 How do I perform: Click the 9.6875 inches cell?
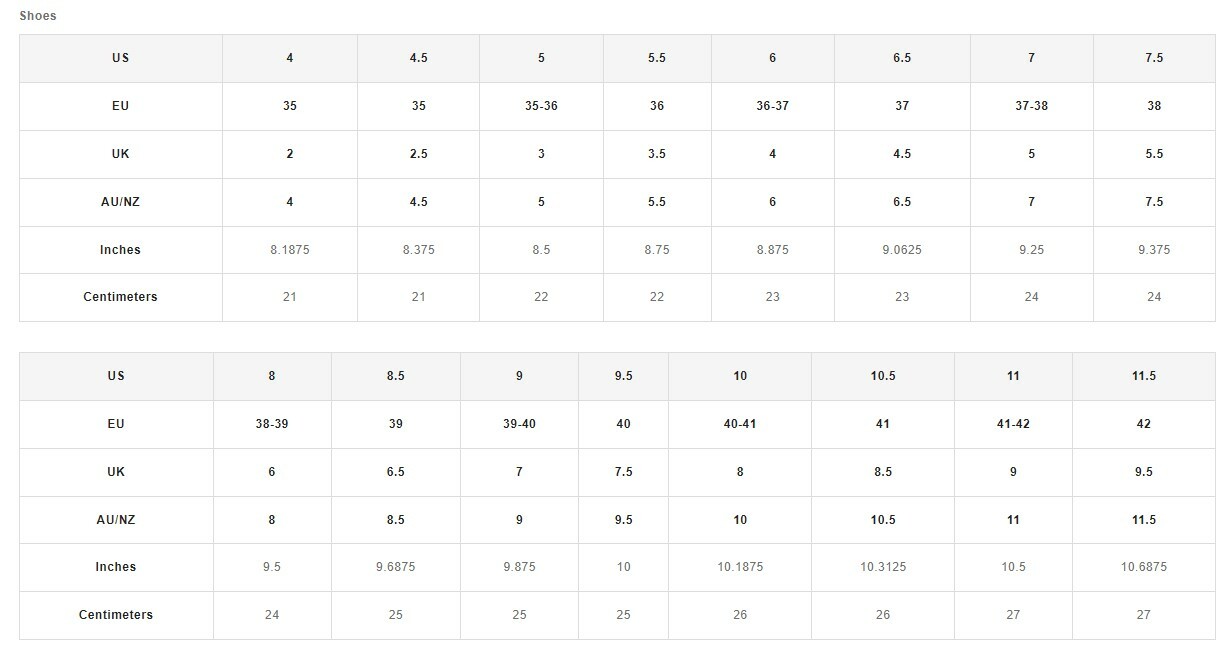click(x=396, y=567)
